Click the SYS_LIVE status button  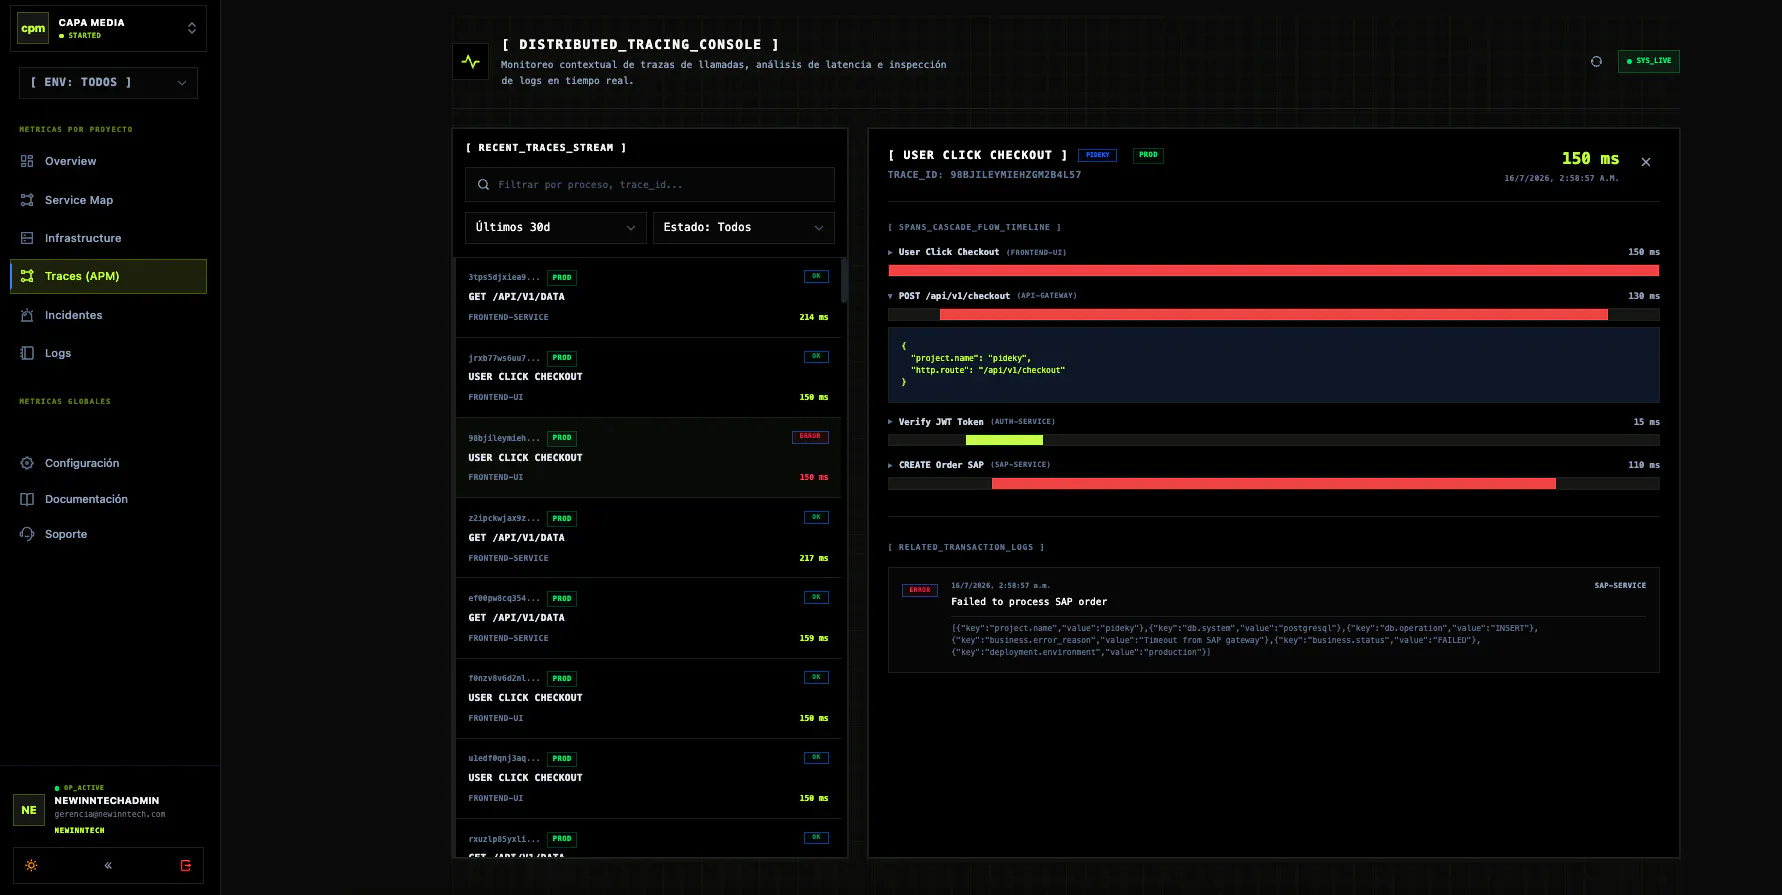1648,61
